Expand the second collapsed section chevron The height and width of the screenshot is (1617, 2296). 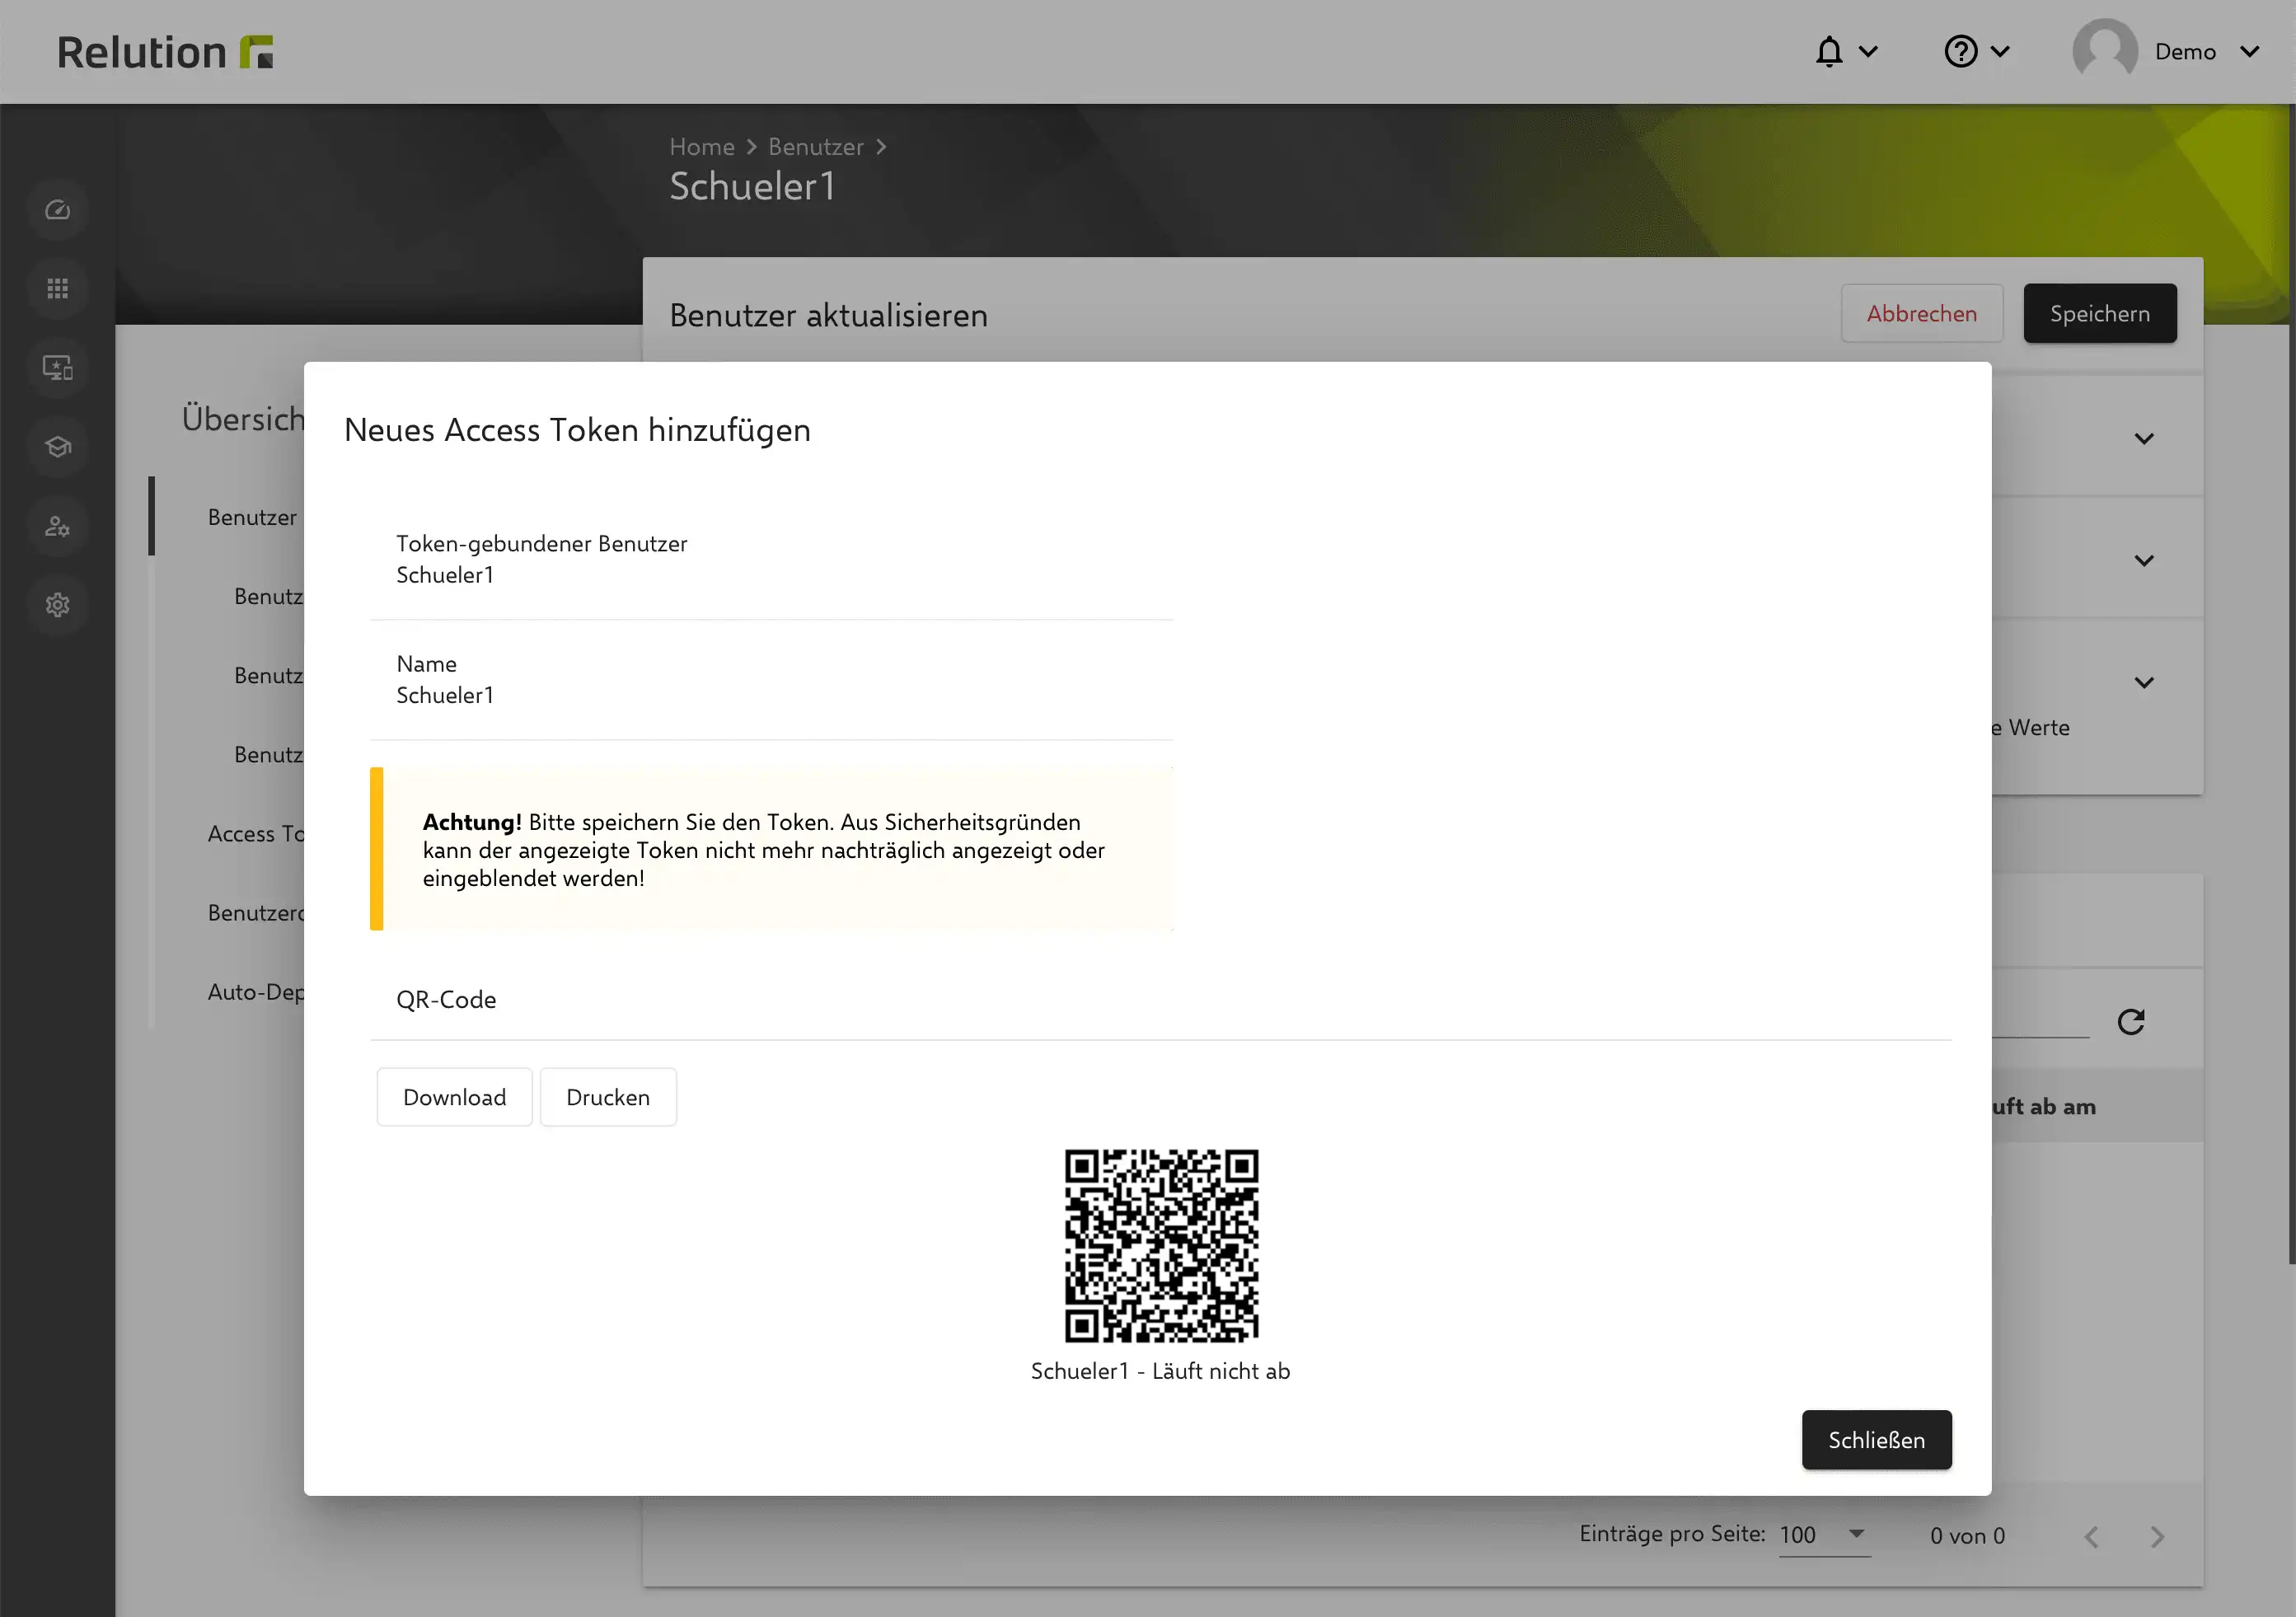tap(2144, 561)
